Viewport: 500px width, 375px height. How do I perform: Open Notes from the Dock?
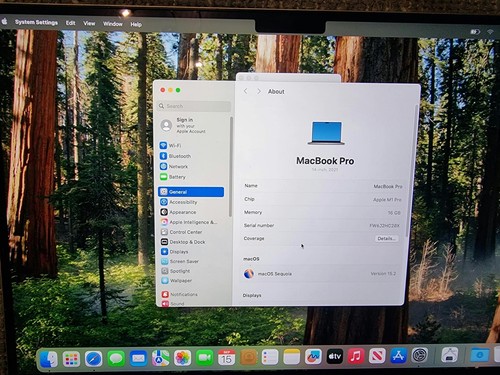292,357
